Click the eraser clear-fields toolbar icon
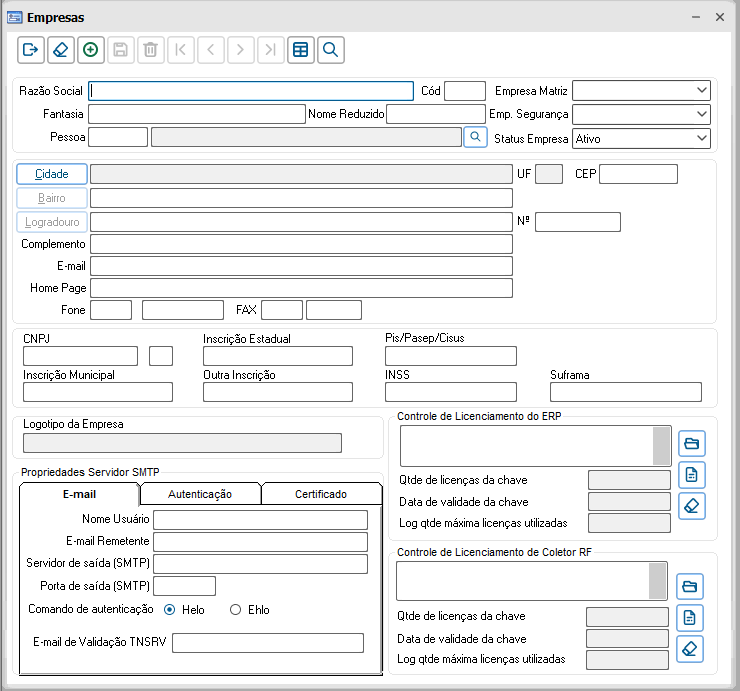Image resolution: width=740 pixels, height=691 pixels. [61, 49]
